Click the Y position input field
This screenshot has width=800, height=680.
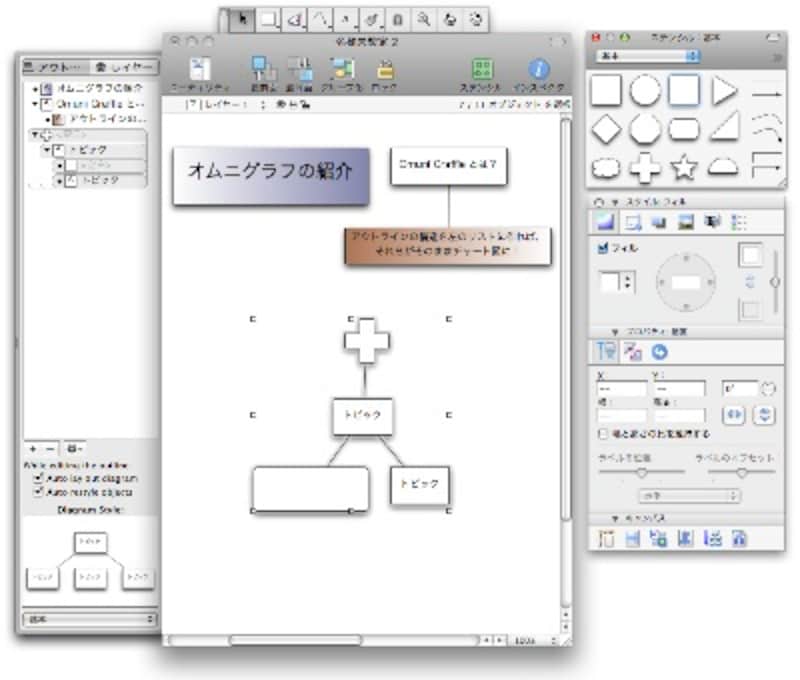680,389
